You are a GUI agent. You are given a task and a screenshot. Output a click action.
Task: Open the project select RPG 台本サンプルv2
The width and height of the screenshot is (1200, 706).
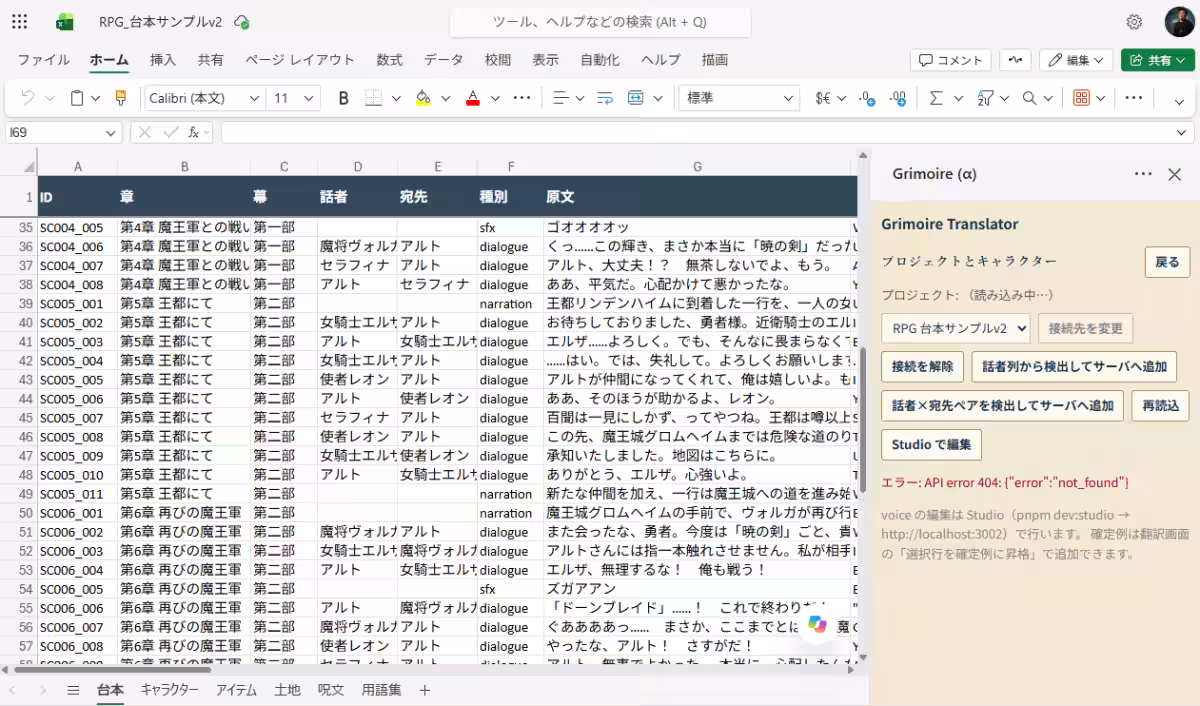956,327
